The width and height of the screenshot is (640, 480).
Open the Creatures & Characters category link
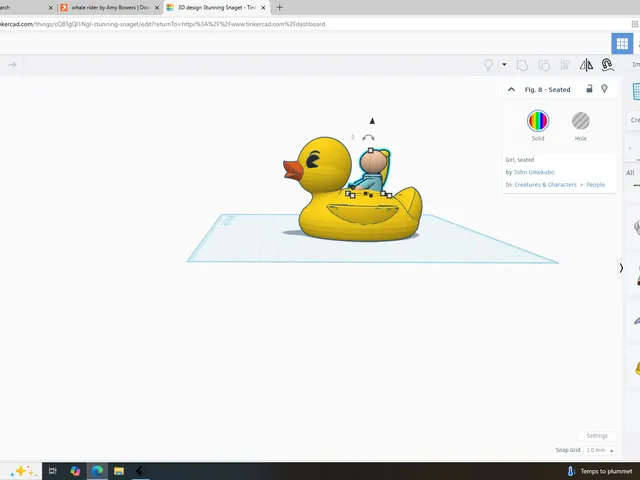point(545,185)
